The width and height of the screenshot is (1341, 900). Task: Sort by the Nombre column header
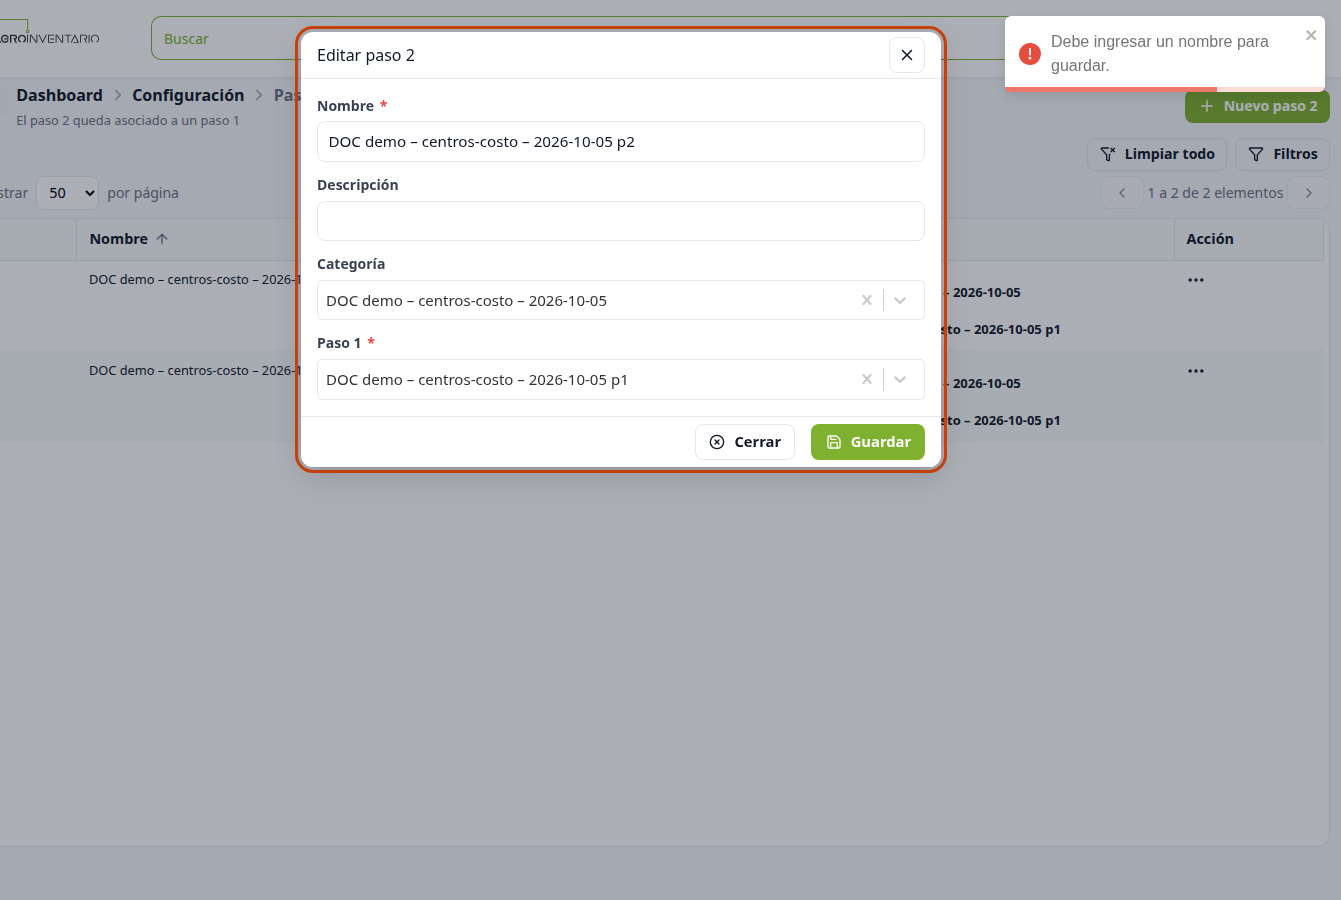click(128, 239)
